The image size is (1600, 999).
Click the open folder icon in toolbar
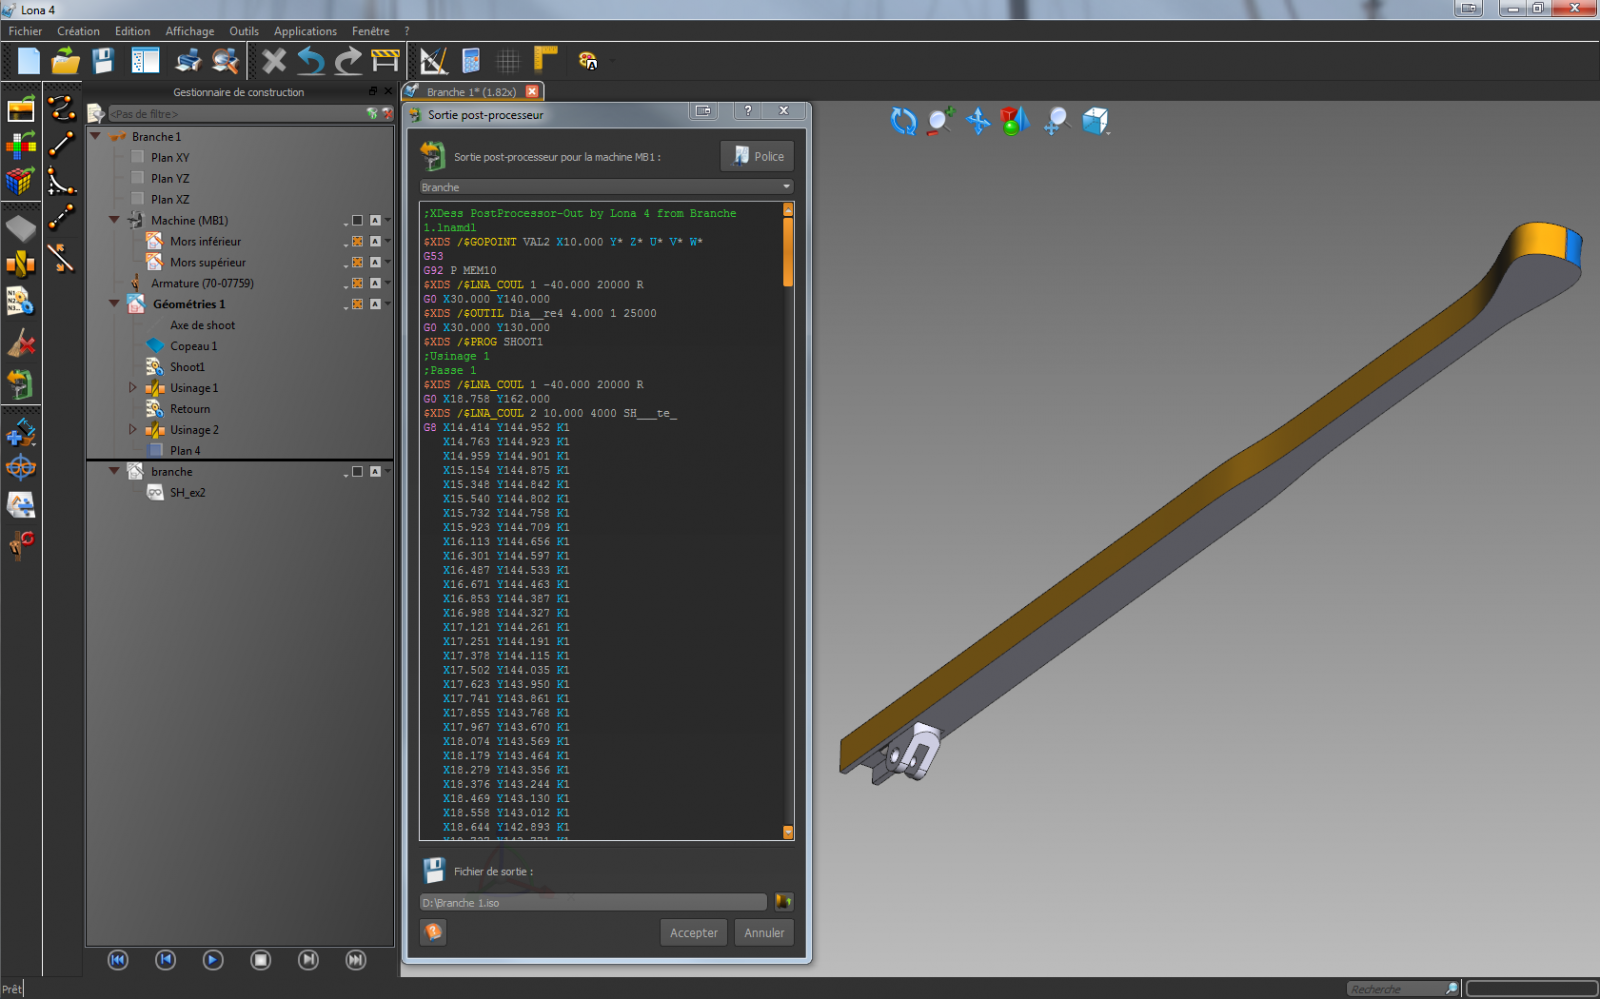click(66, 61)
